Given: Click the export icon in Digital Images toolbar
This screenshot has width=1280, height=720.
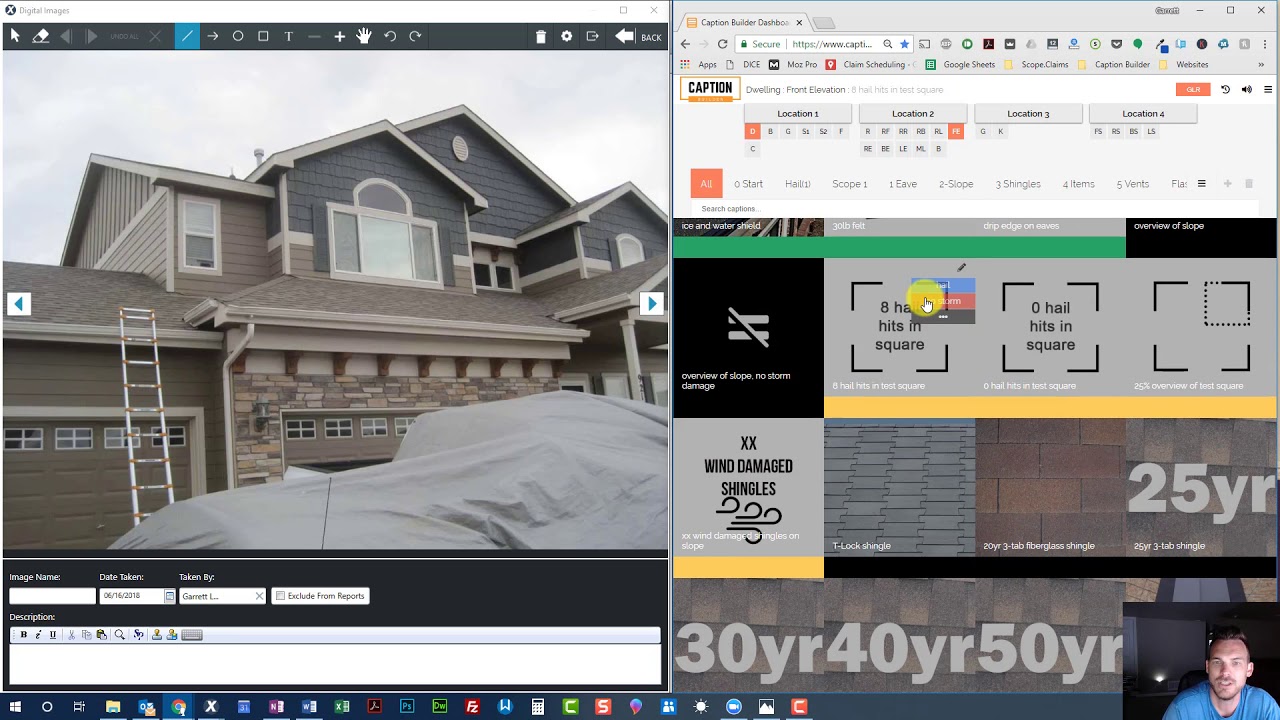Looking at the screenshot, I should pos(592,36).
